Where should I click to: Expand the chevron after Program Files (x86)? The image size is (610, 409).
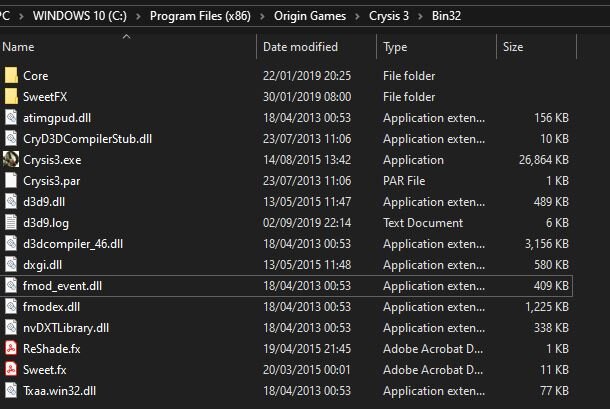tap(262, 16)
